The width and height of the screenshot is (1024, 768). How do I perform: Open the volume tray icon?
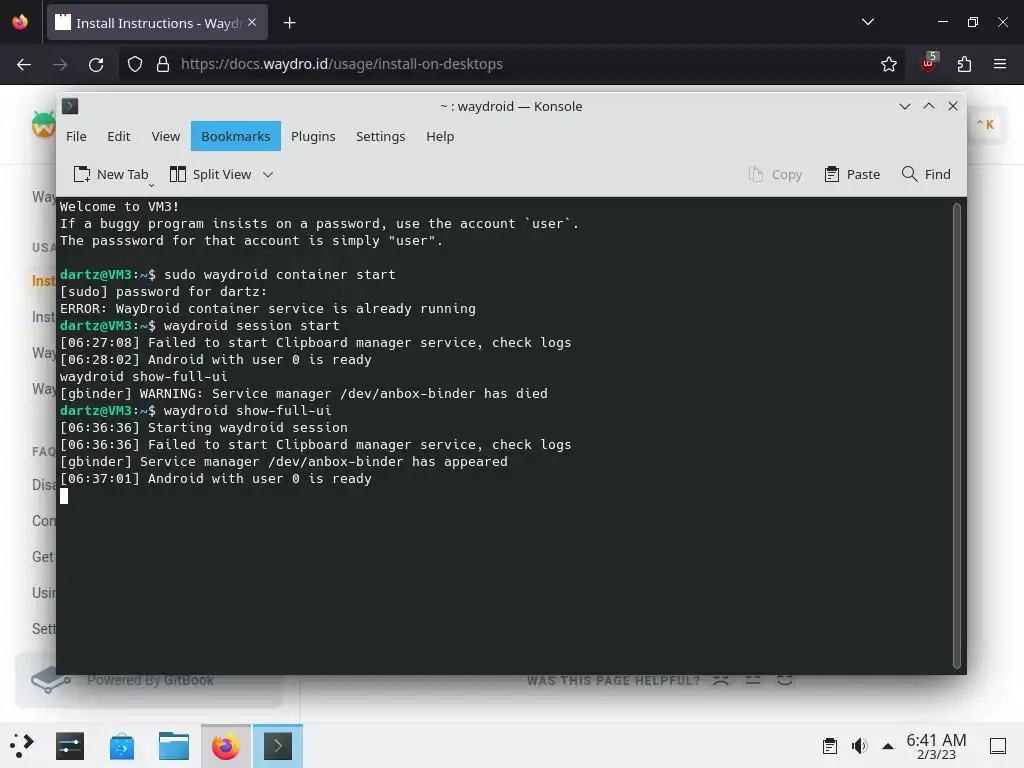(x=859, y=746)
